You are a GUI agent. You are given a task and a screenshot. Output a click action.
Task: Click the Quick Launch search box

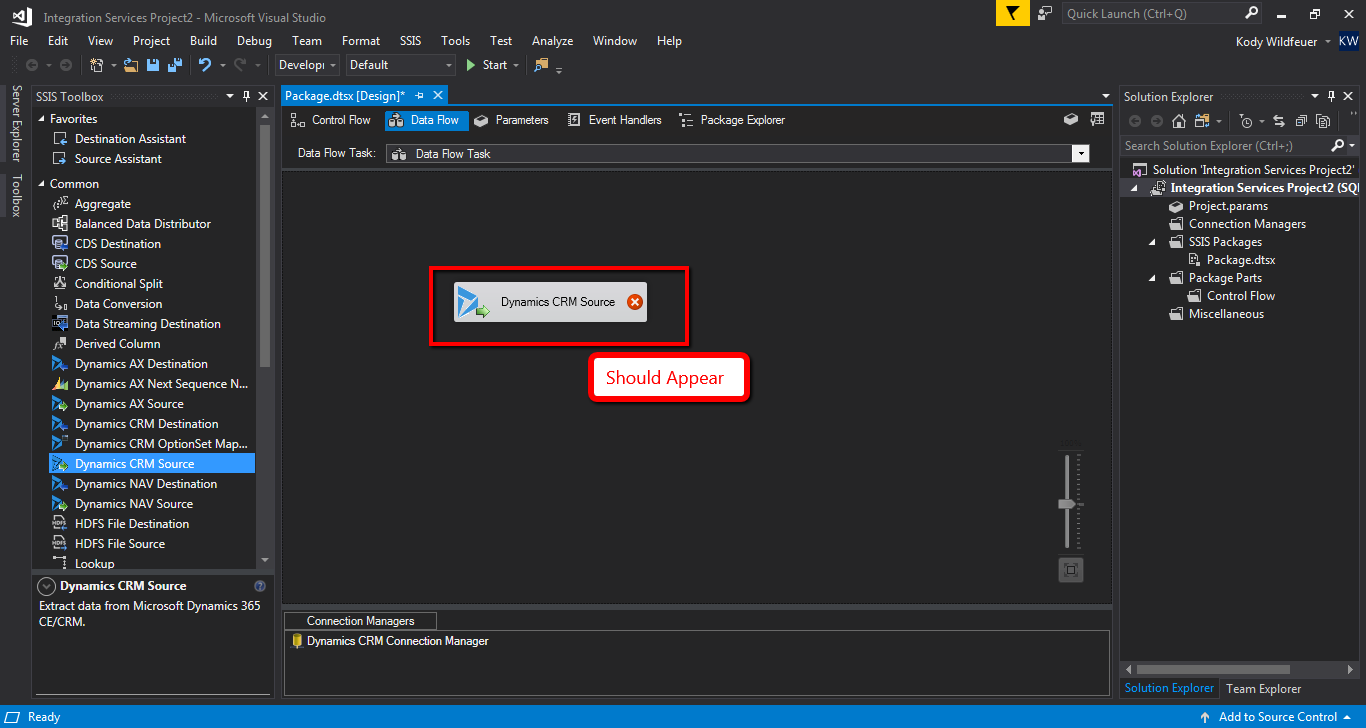[1153, 14]
